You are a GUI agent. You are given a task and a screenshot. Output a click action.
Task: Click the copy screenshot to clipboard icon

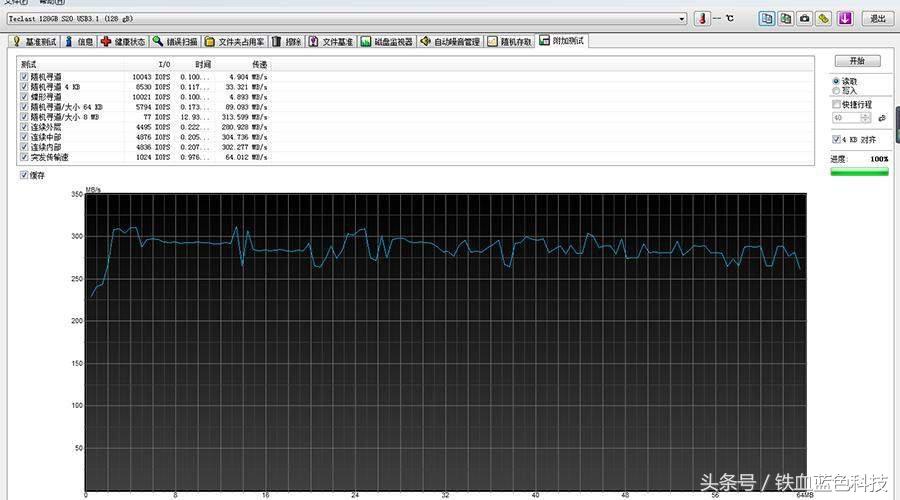786,18
